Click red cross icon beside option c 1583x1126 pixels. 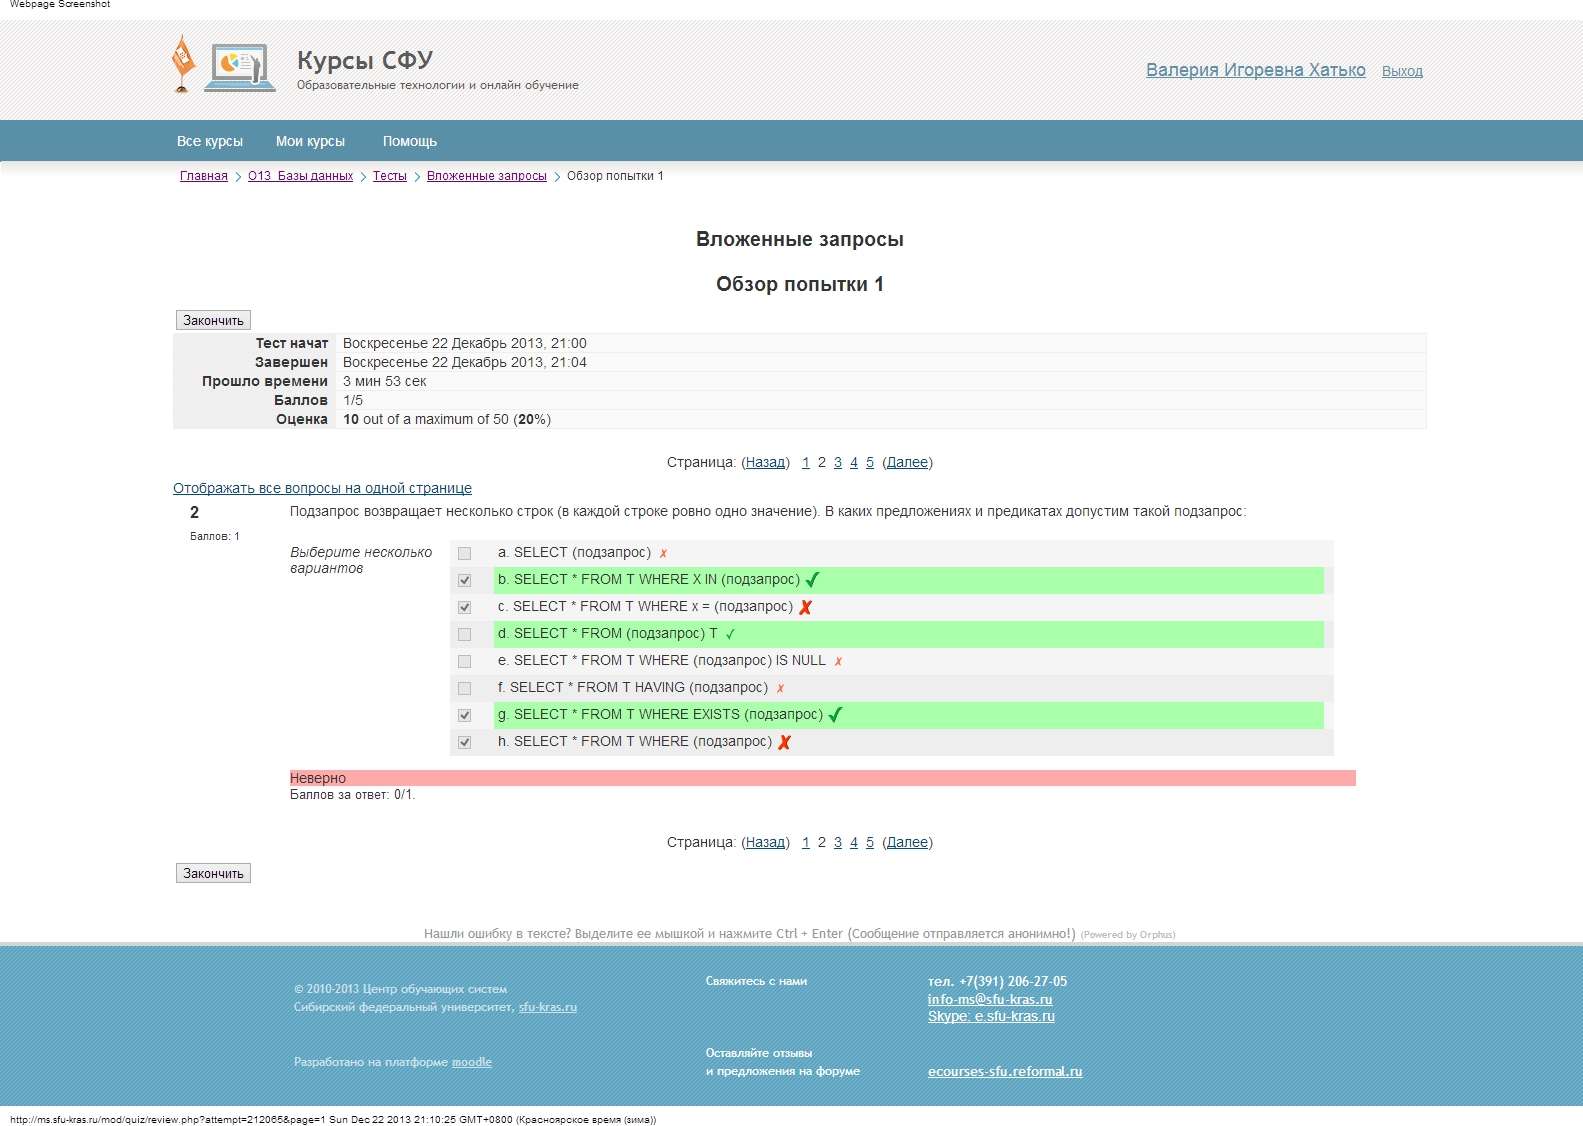tap(805, 607)
